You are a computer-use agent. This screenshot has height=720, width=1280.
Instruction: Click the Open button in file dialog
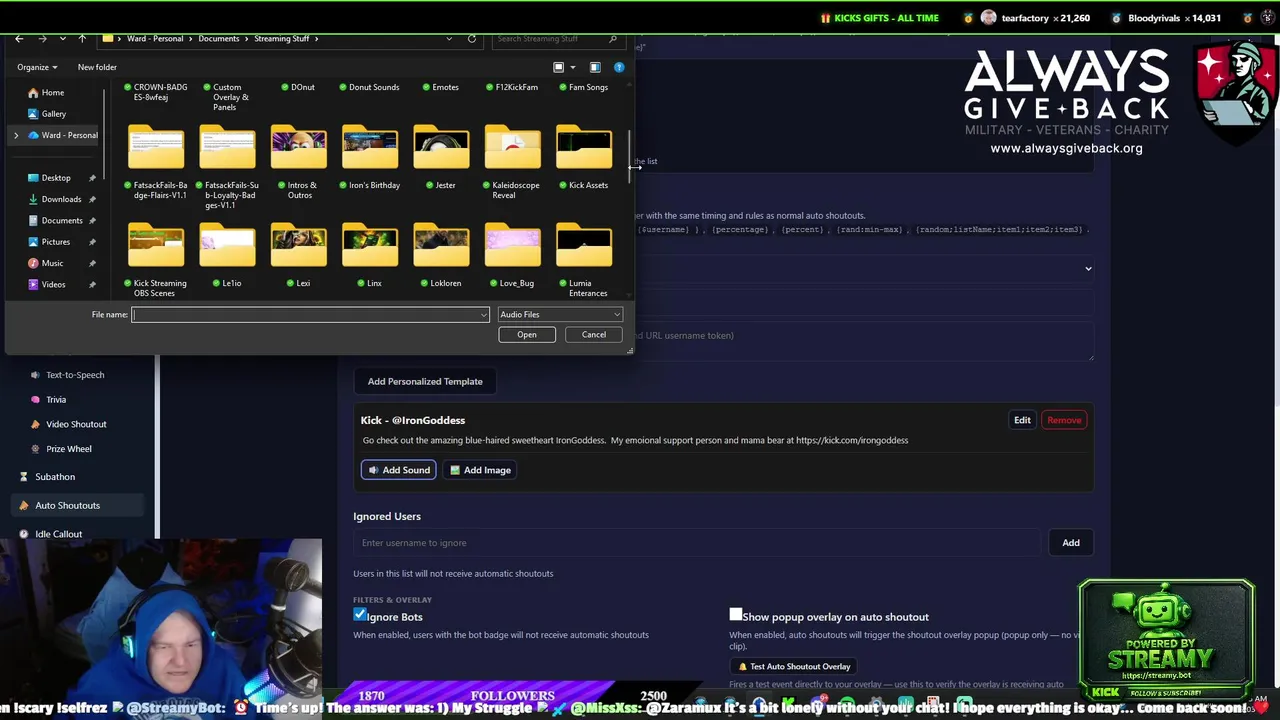pos(527,334)
